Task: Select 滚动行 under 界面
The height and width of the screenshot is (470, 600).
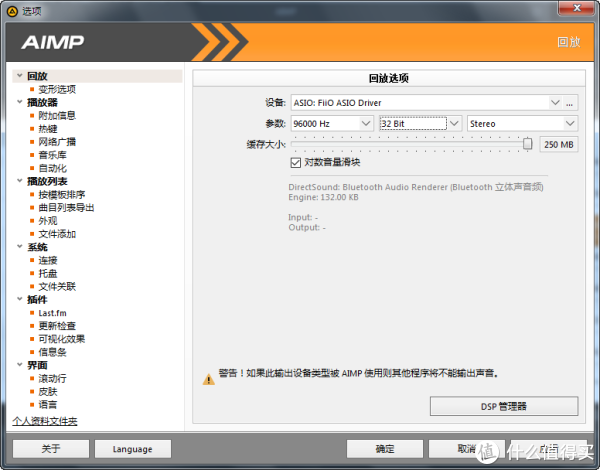Action: [52, 379]
